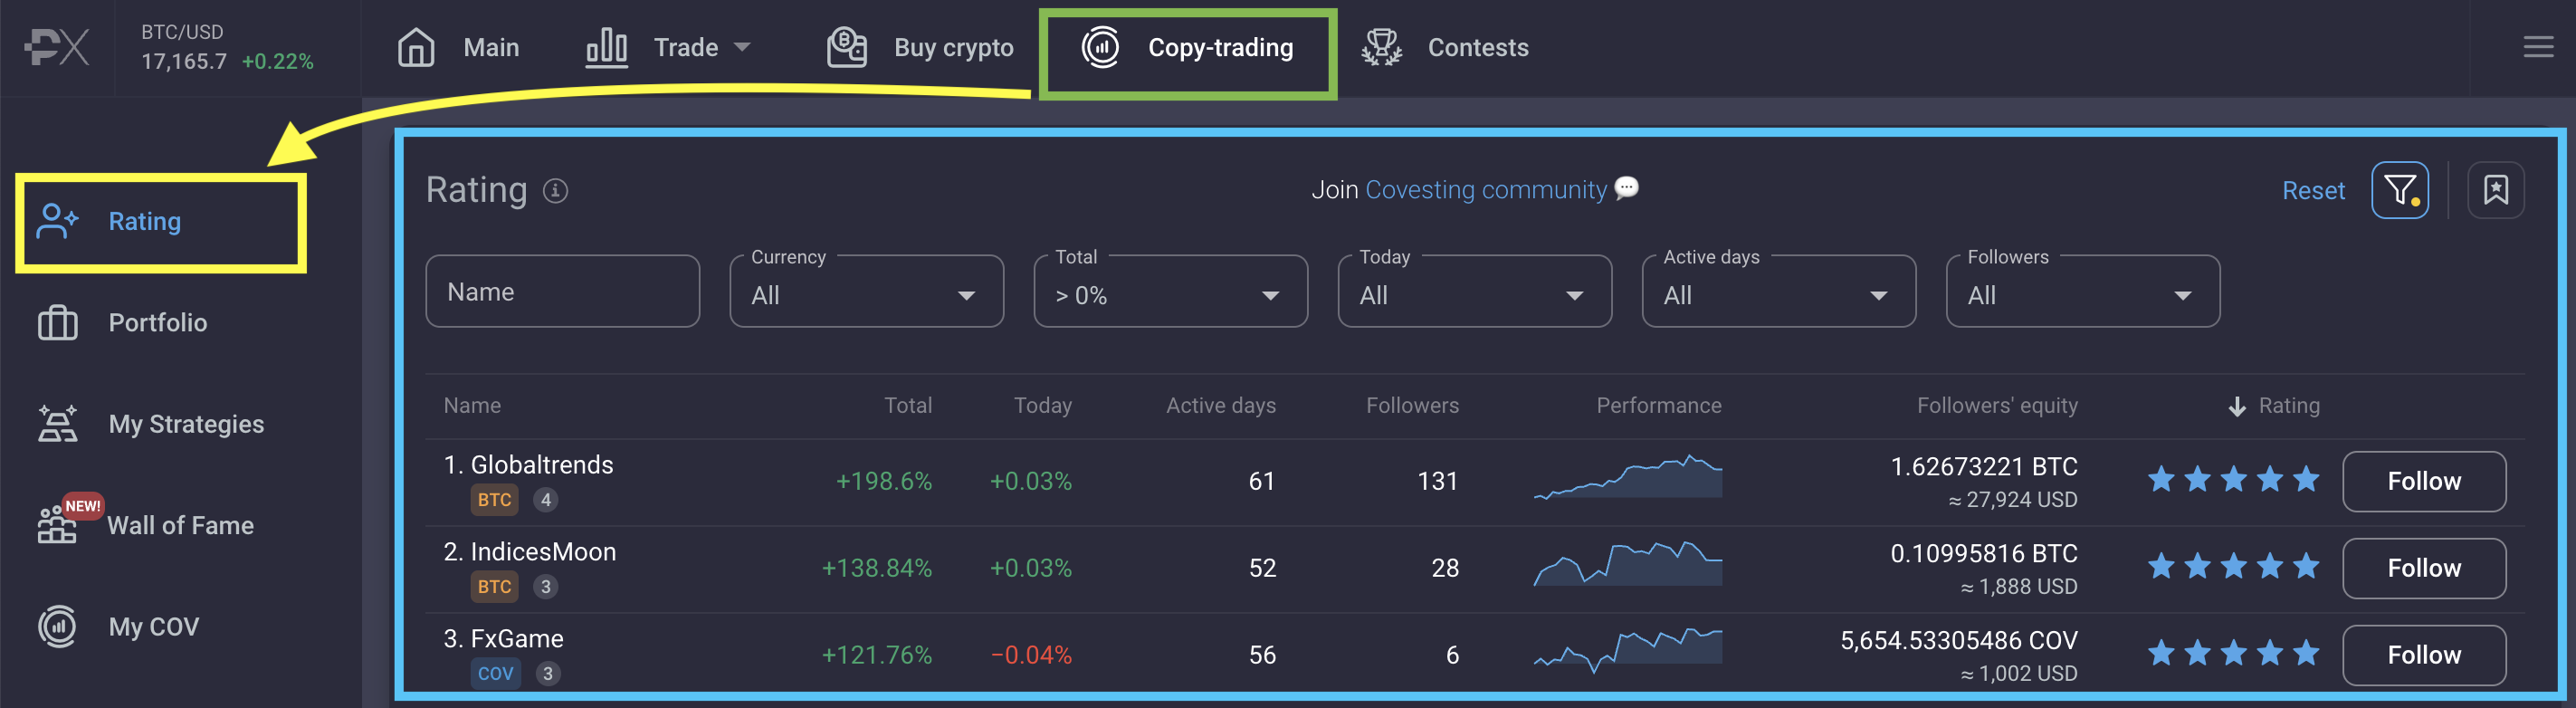
Task: Click the Rating info icon
Action: (x=555, y=190)
